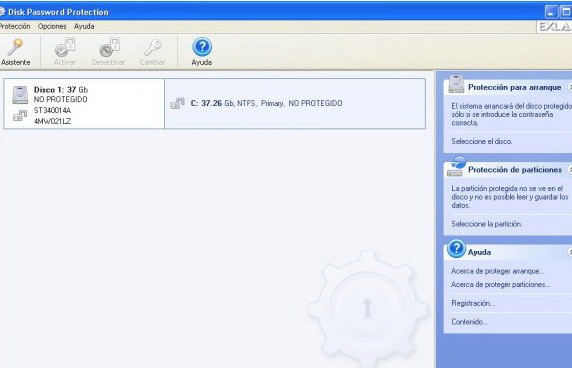Click the question mark icon in Ayuda panel

[x=456, y=249]
